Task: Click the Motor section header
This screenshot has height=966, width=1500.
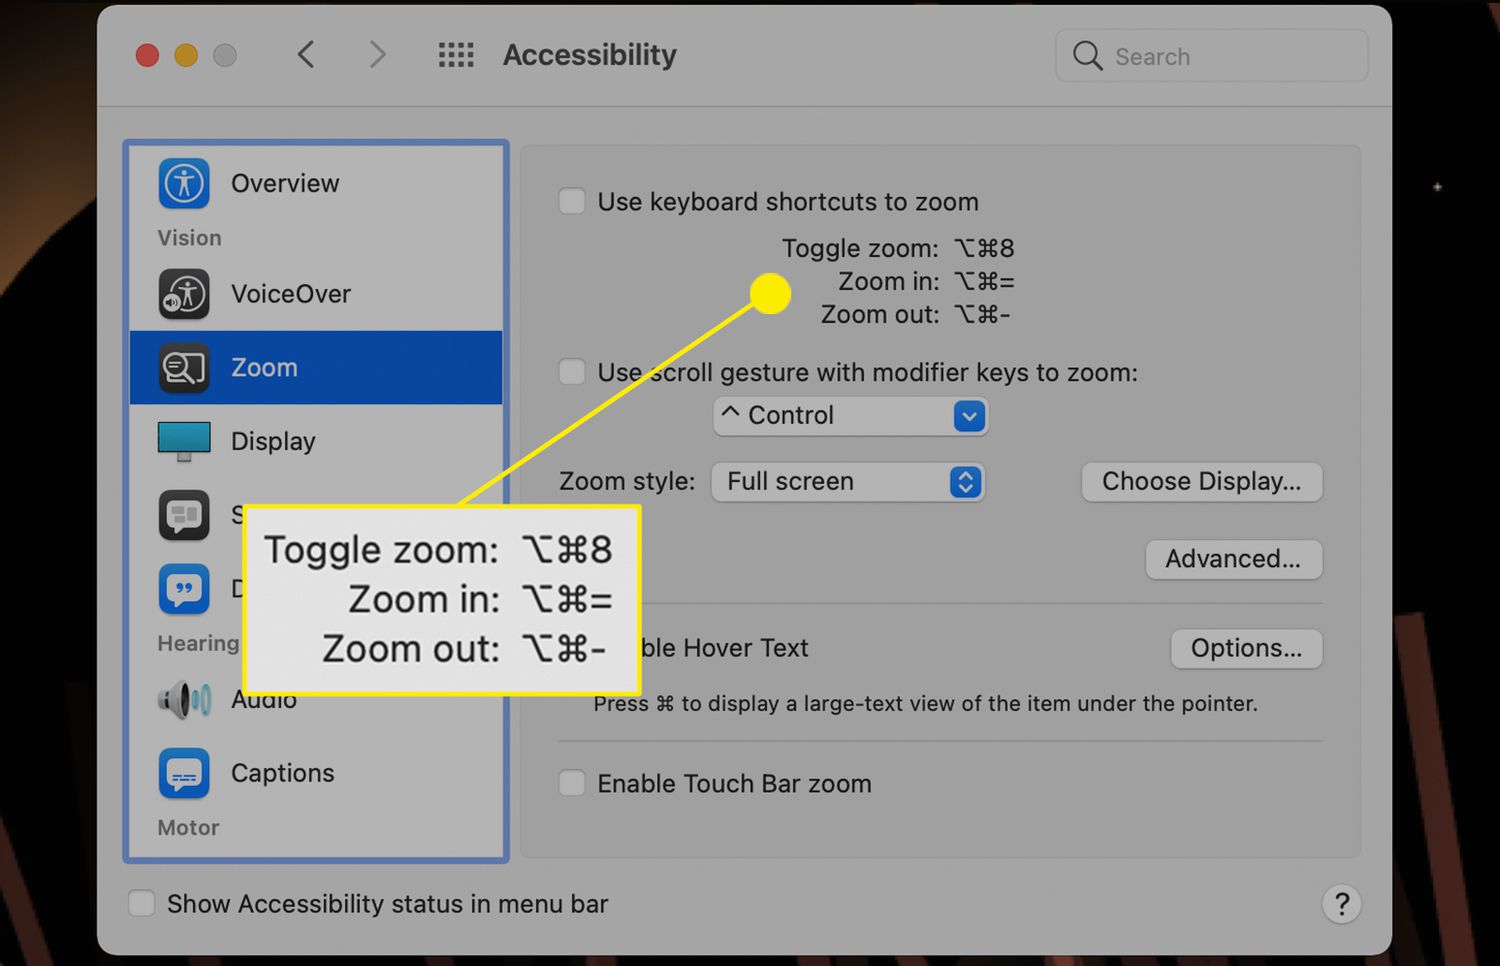Action: [x=188, y=828]
